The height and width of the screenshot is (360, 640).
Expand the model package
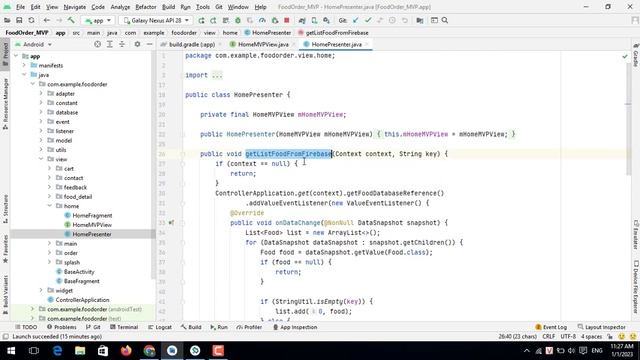click(x=41, y=140)
